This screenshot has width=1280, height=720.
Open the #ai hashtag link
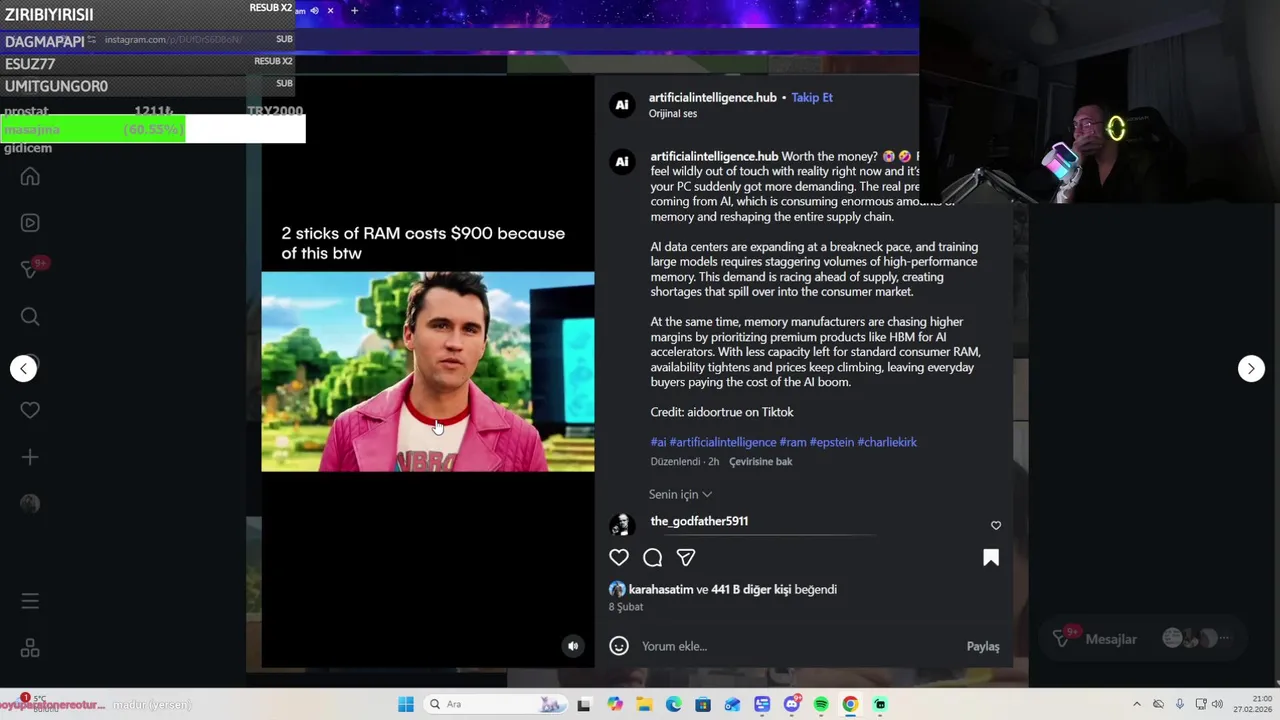tap(658, 442)
